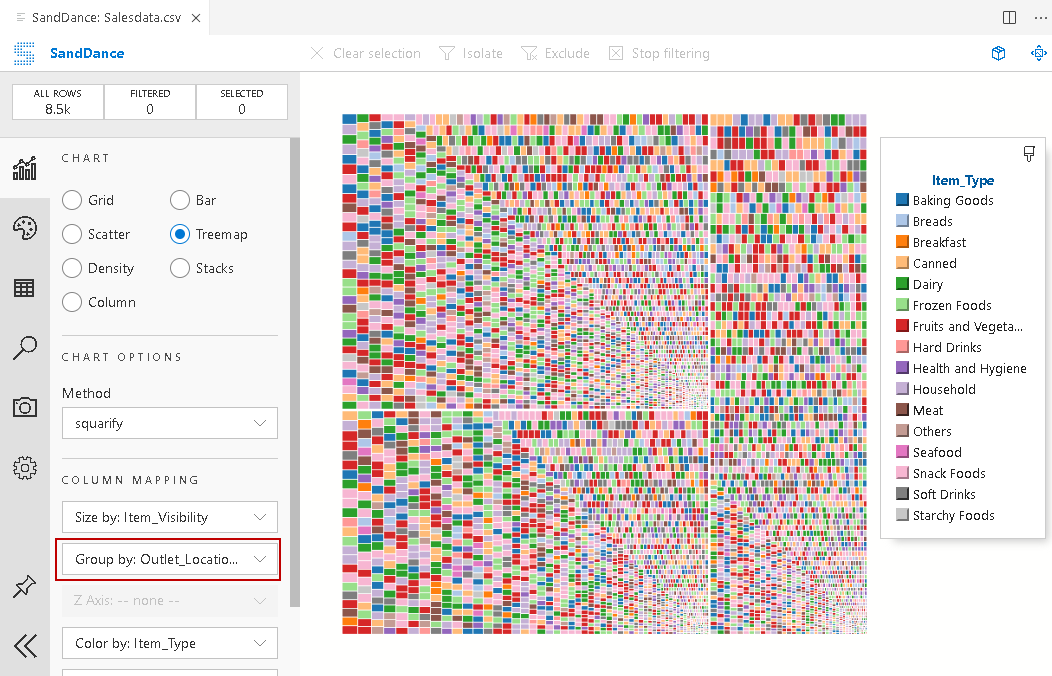The height and width of the screenshot is (676, 1052).
Task: Click the legend pin color icon
Action: tap(1029, 154)
